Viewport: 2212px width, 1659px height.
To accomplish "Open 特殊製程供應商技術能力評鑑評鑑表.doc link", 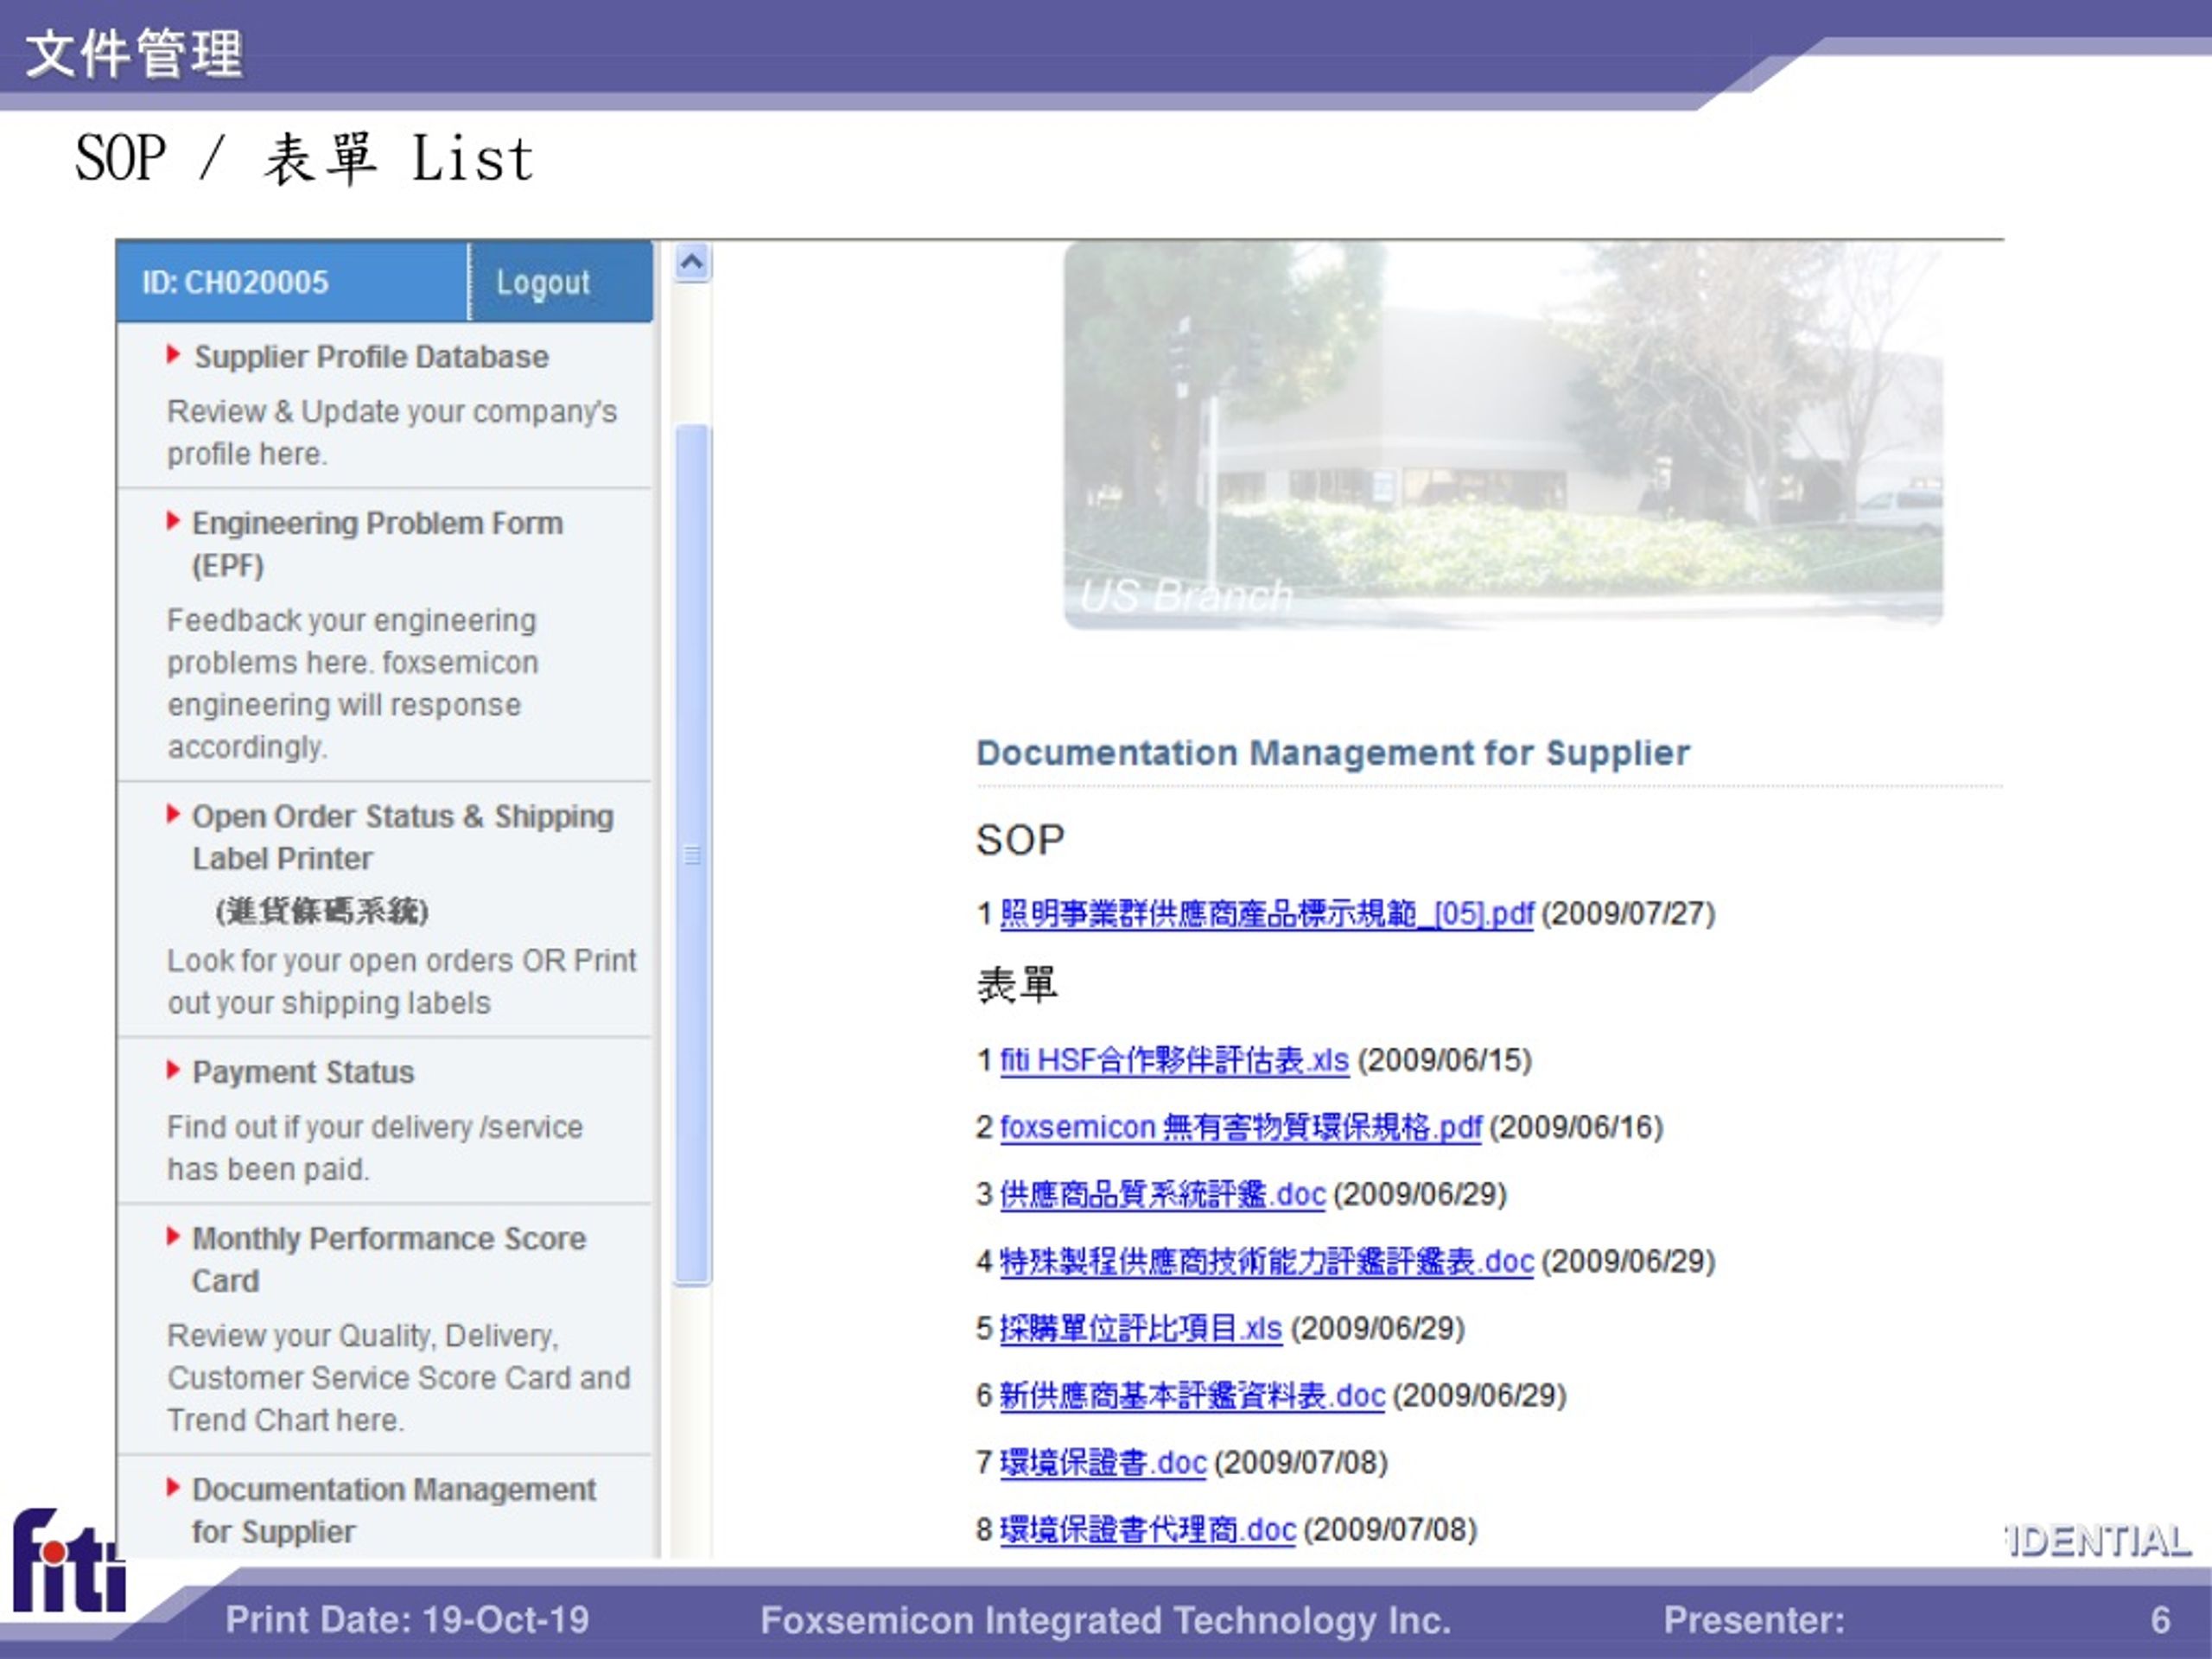I will pos(1266,1261).
